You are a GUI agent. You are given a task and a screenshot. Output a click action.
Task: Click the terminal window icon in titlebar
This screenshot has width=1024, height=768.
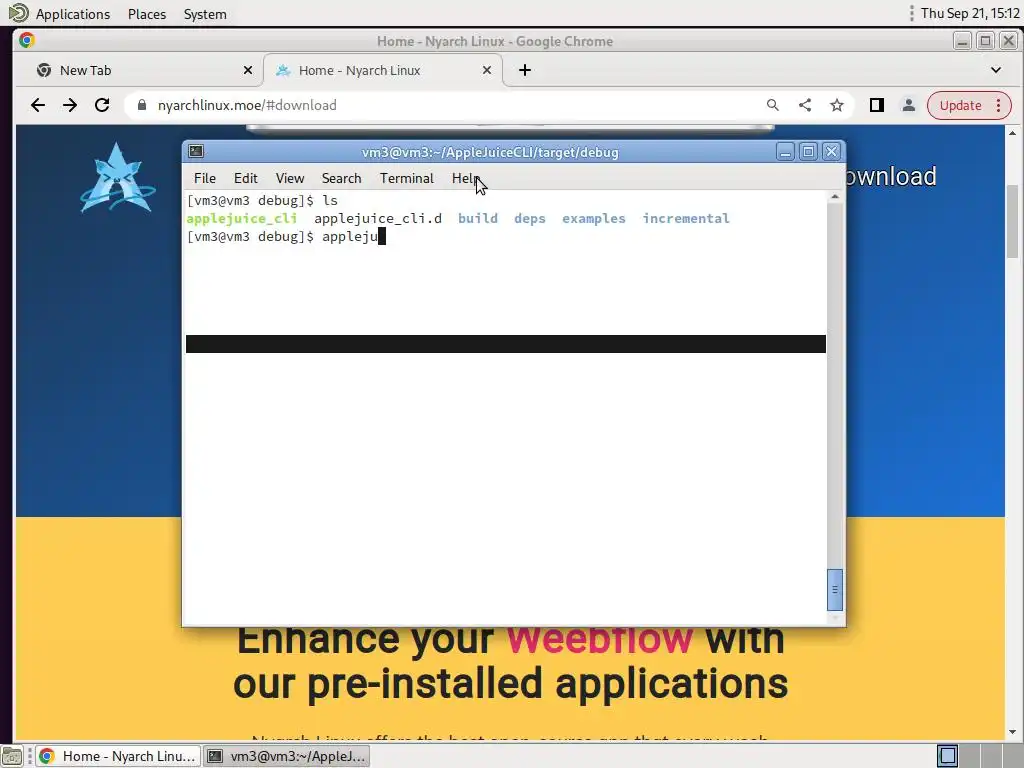tap(196, 152)
